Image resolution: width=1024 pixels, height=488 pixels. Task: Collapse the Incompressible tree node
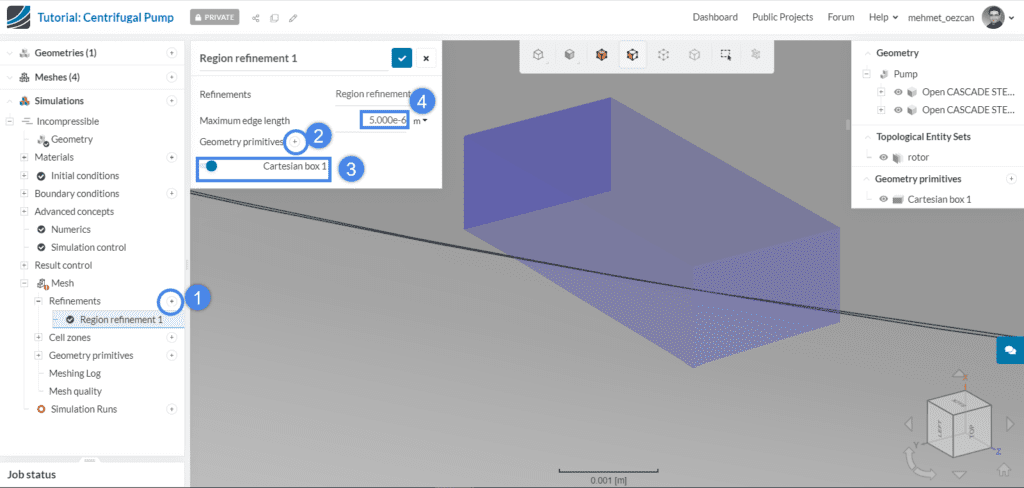(9, 122)
